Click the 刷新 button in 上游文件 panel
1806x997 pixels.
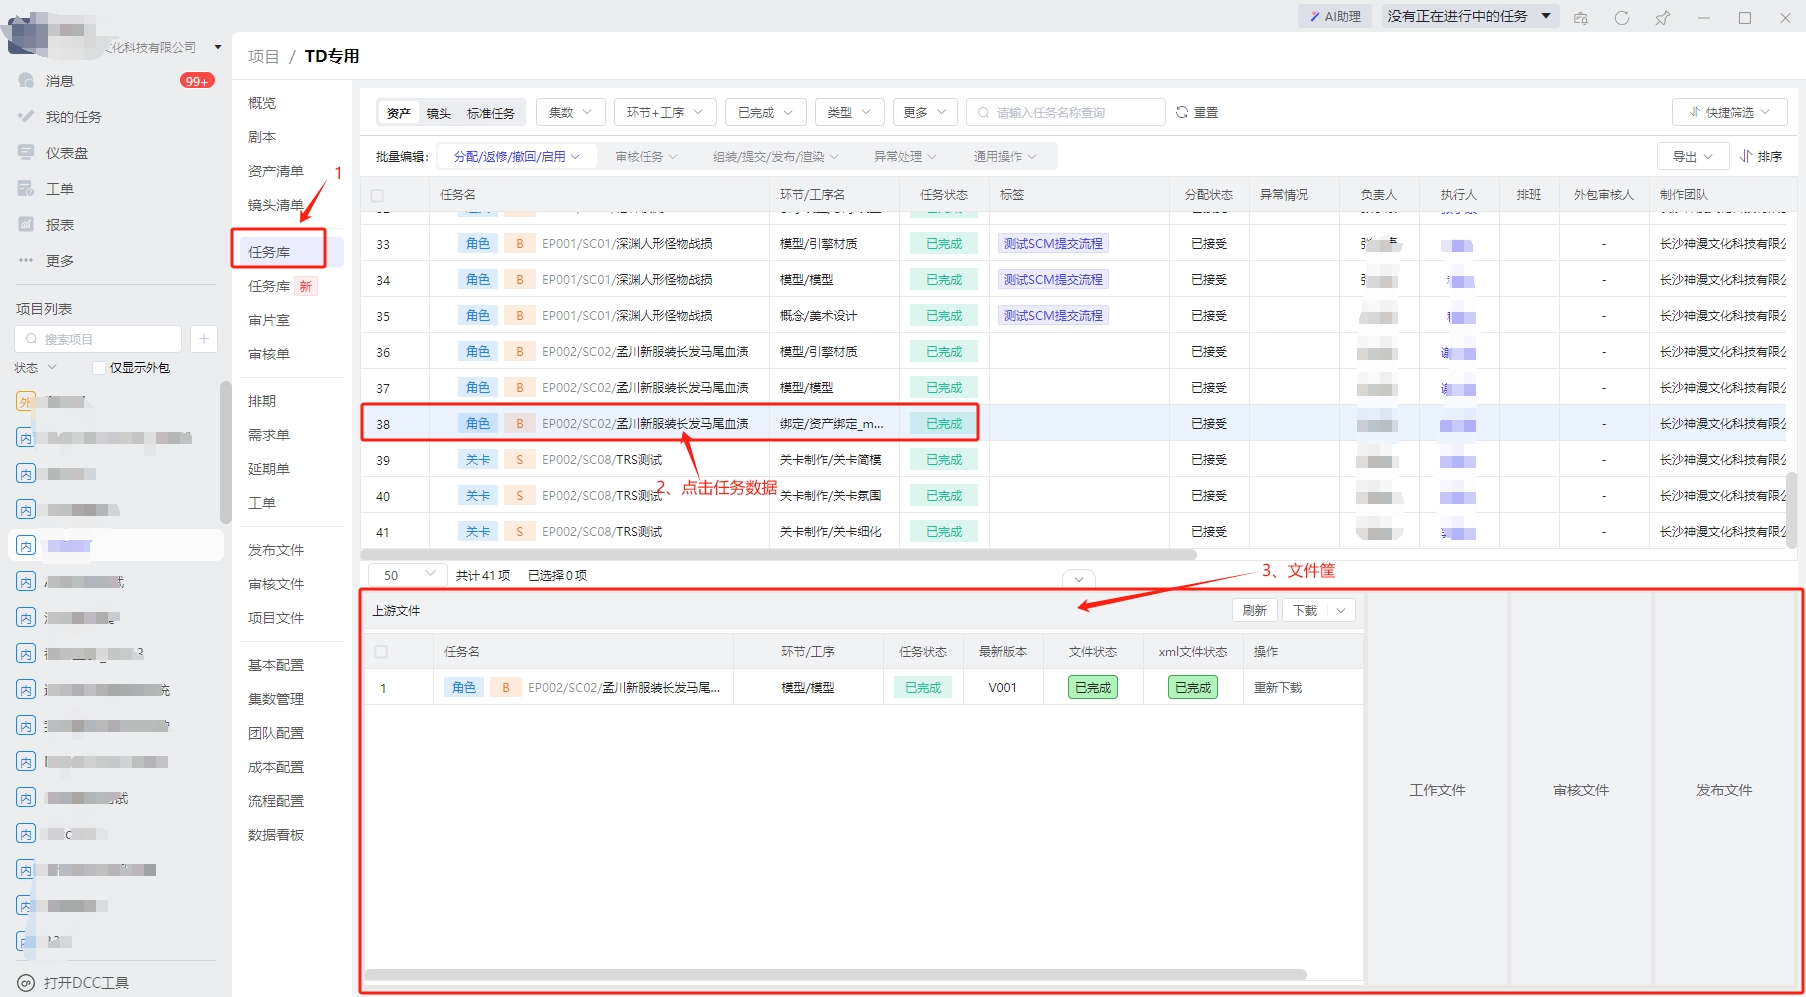click(1254, 610)
